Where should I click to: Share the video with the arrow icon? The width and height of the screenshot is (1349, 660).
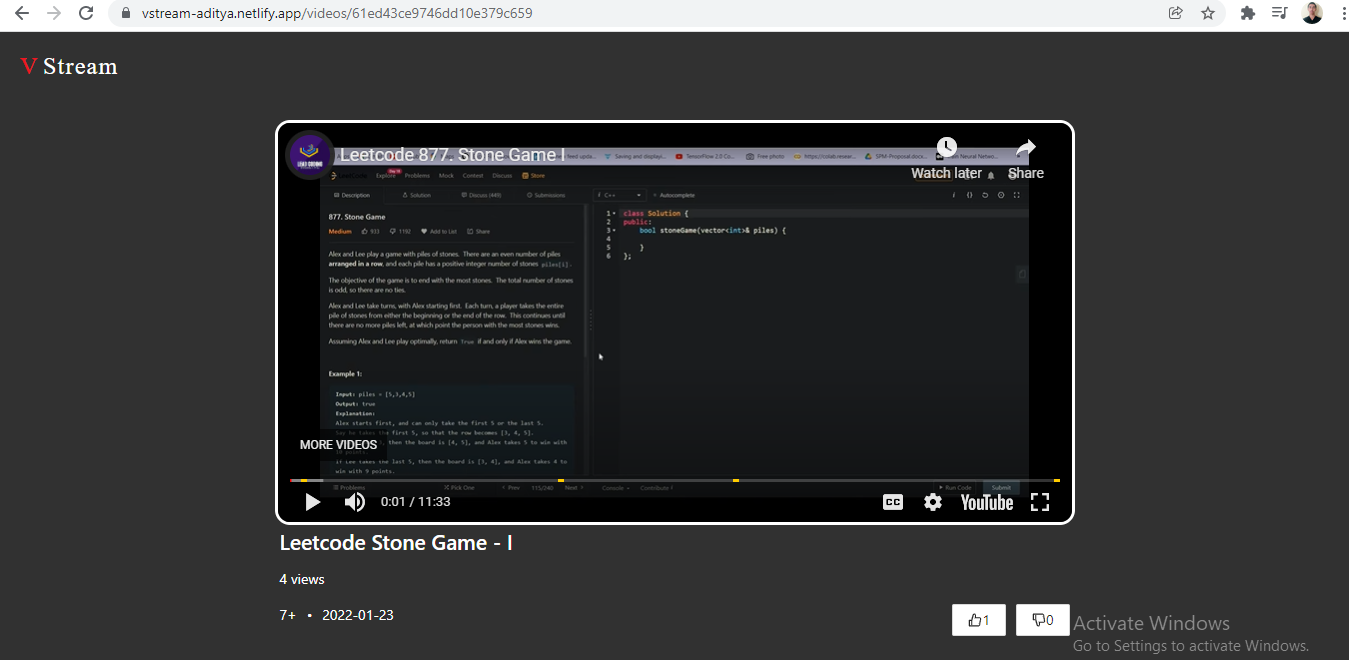(1026, 158)
